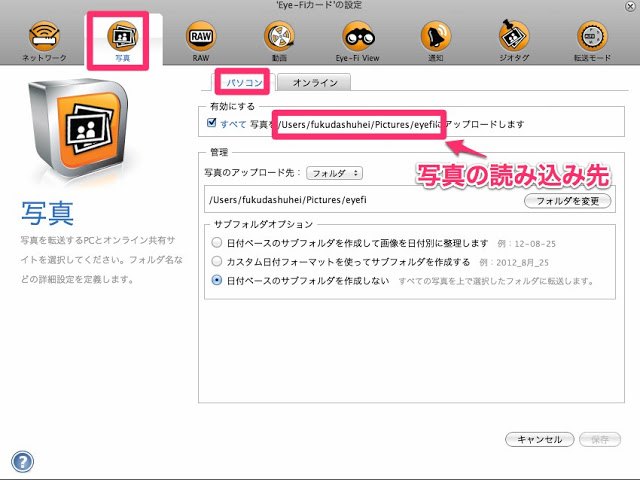Image resolution: width=640 pixels, height=480 pixels.
Task: Click the 管理 section label
Action: pyautogui.click(x=219, y=152)
